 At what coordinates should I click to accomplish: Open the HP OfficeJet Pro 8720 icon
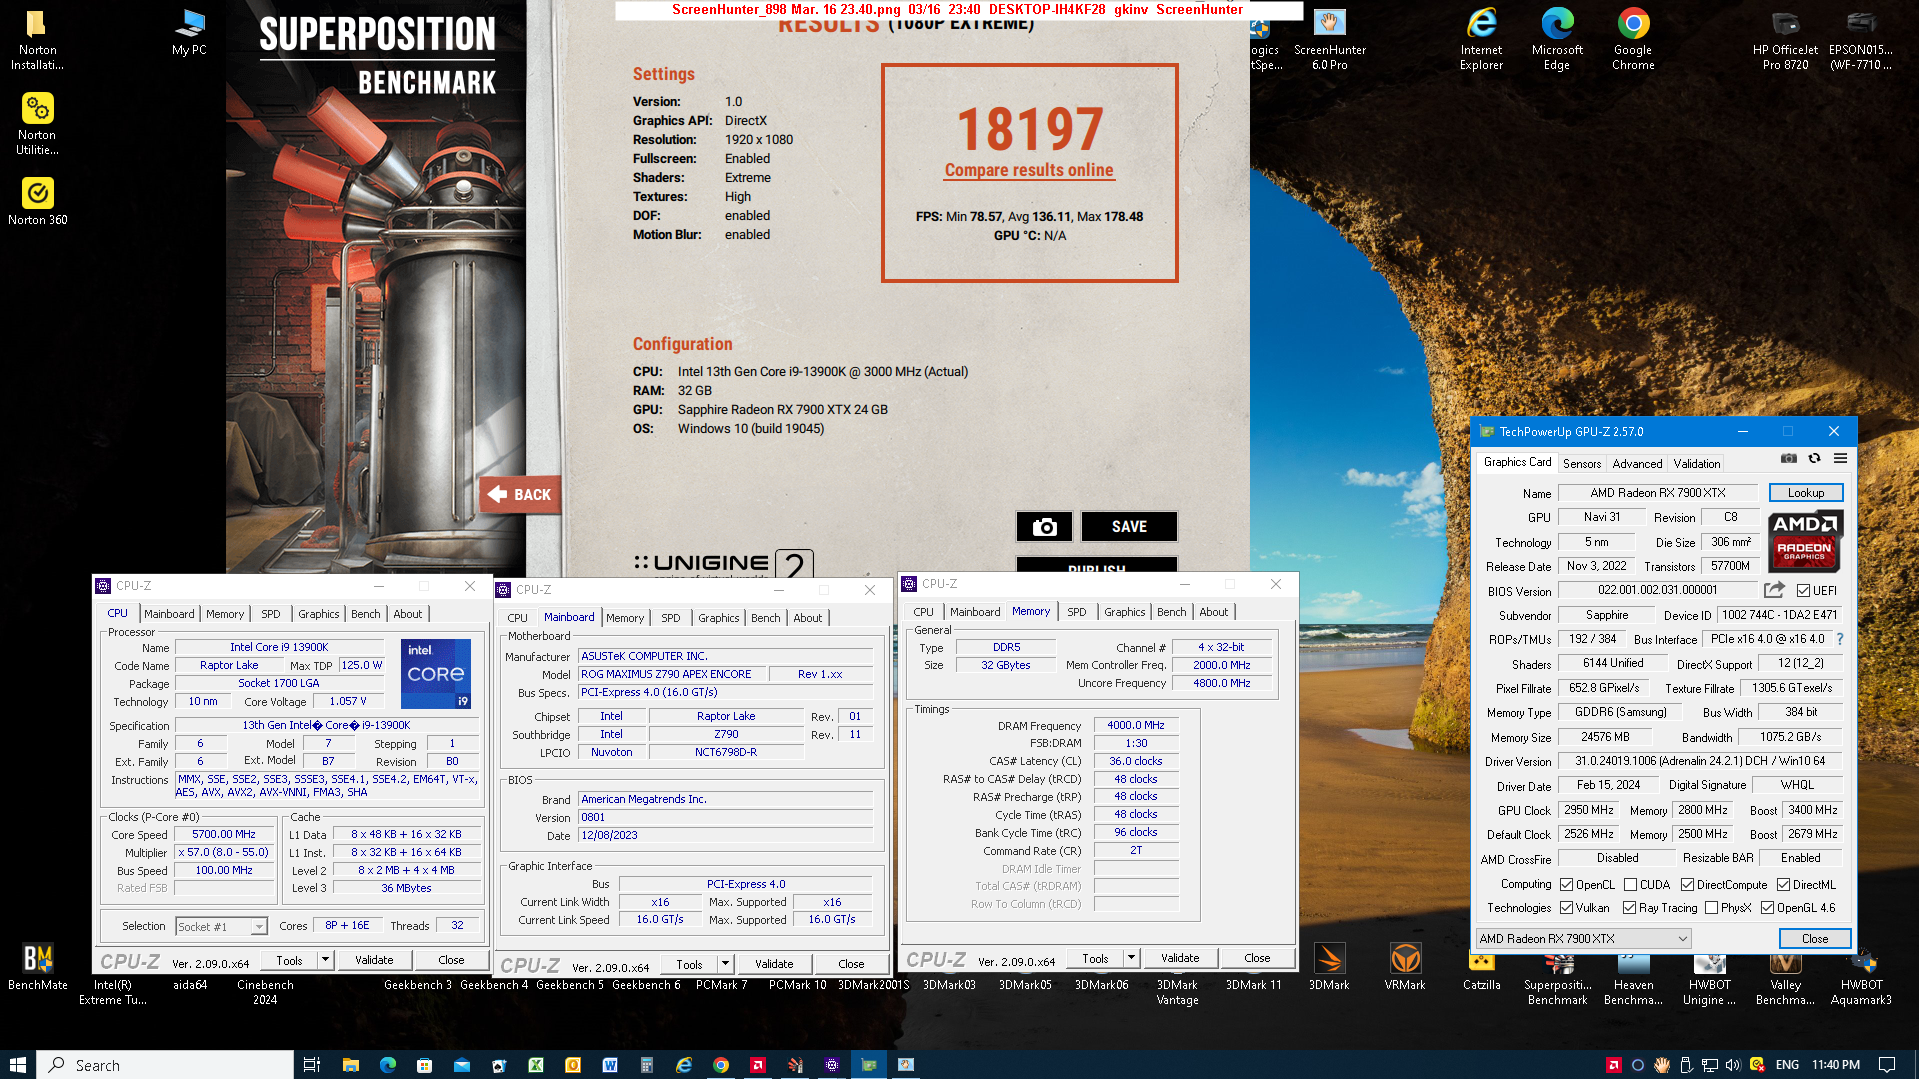1785,39
